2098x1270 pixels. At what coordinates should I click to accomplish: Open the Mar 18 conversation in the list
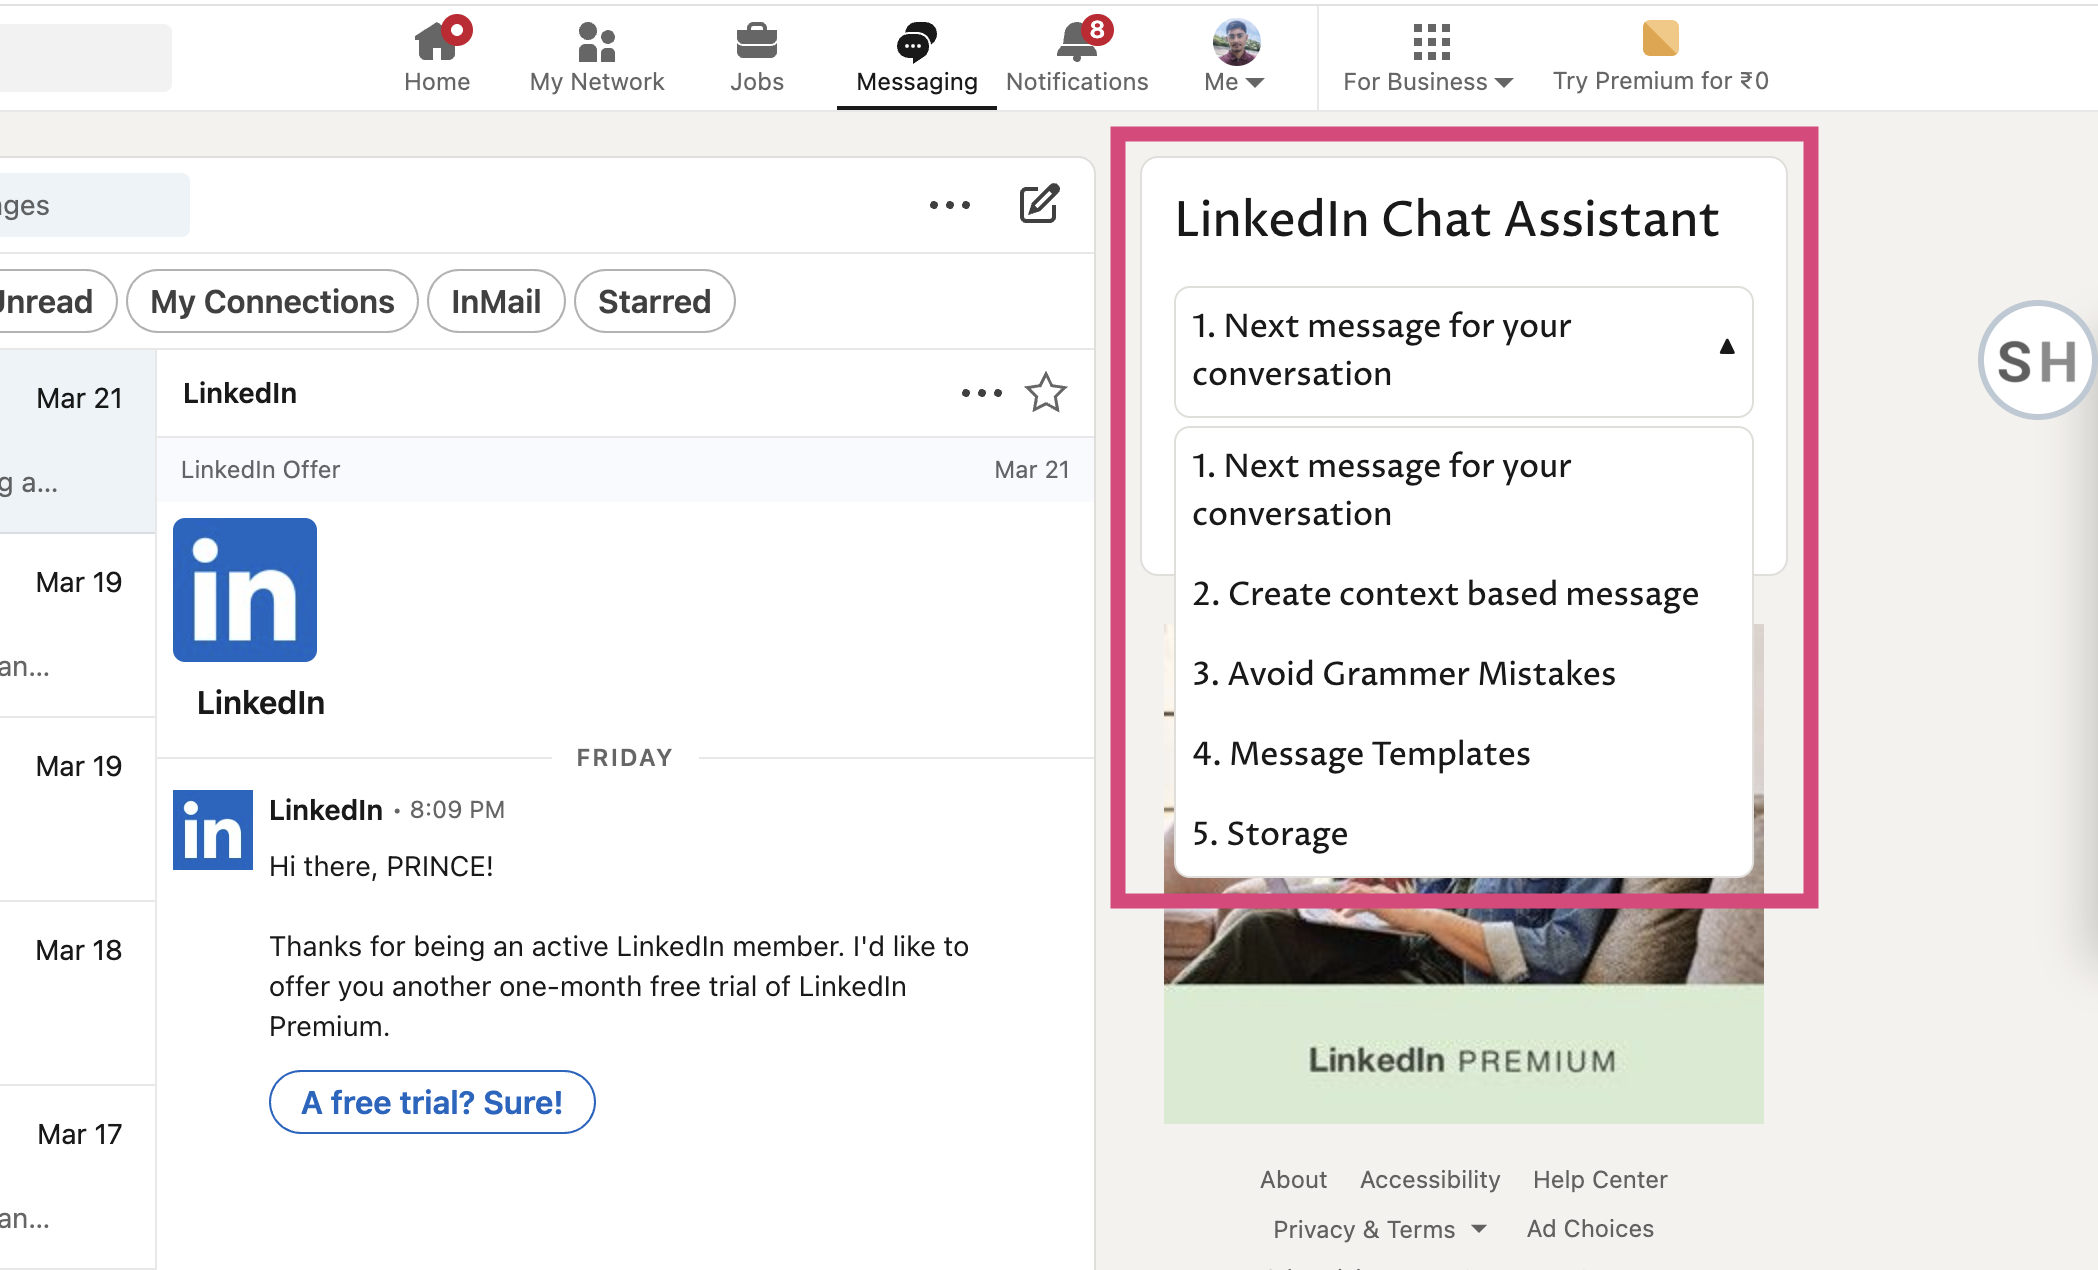(x=78, y=993)
